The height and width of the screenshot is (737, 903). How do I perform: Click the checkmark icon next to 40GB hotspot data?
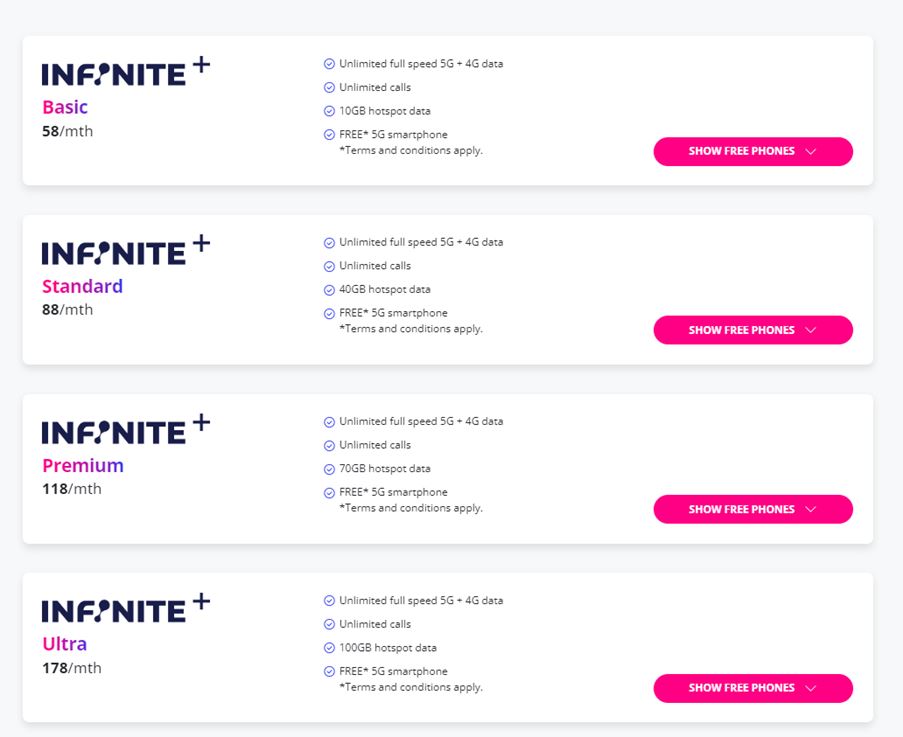coord(327,290)
